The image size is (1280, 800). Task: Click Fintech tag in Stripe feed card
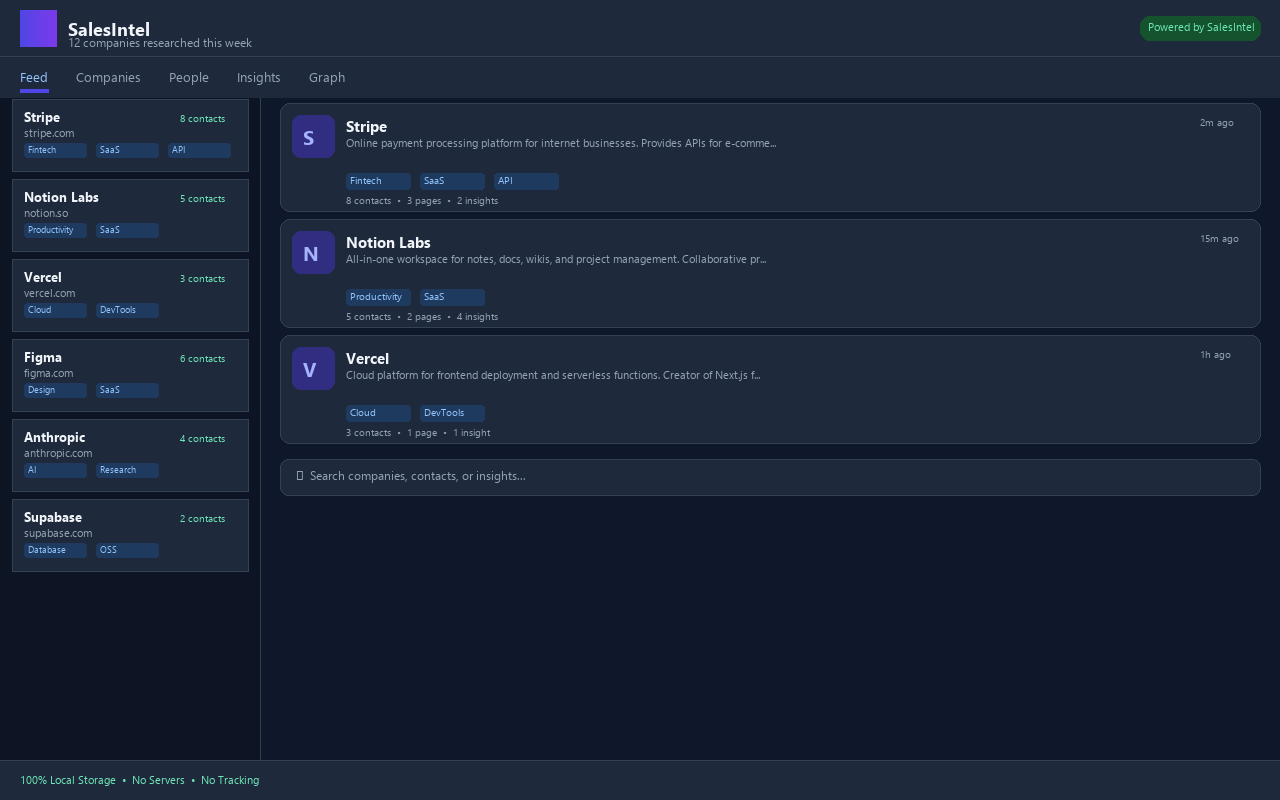378,181
